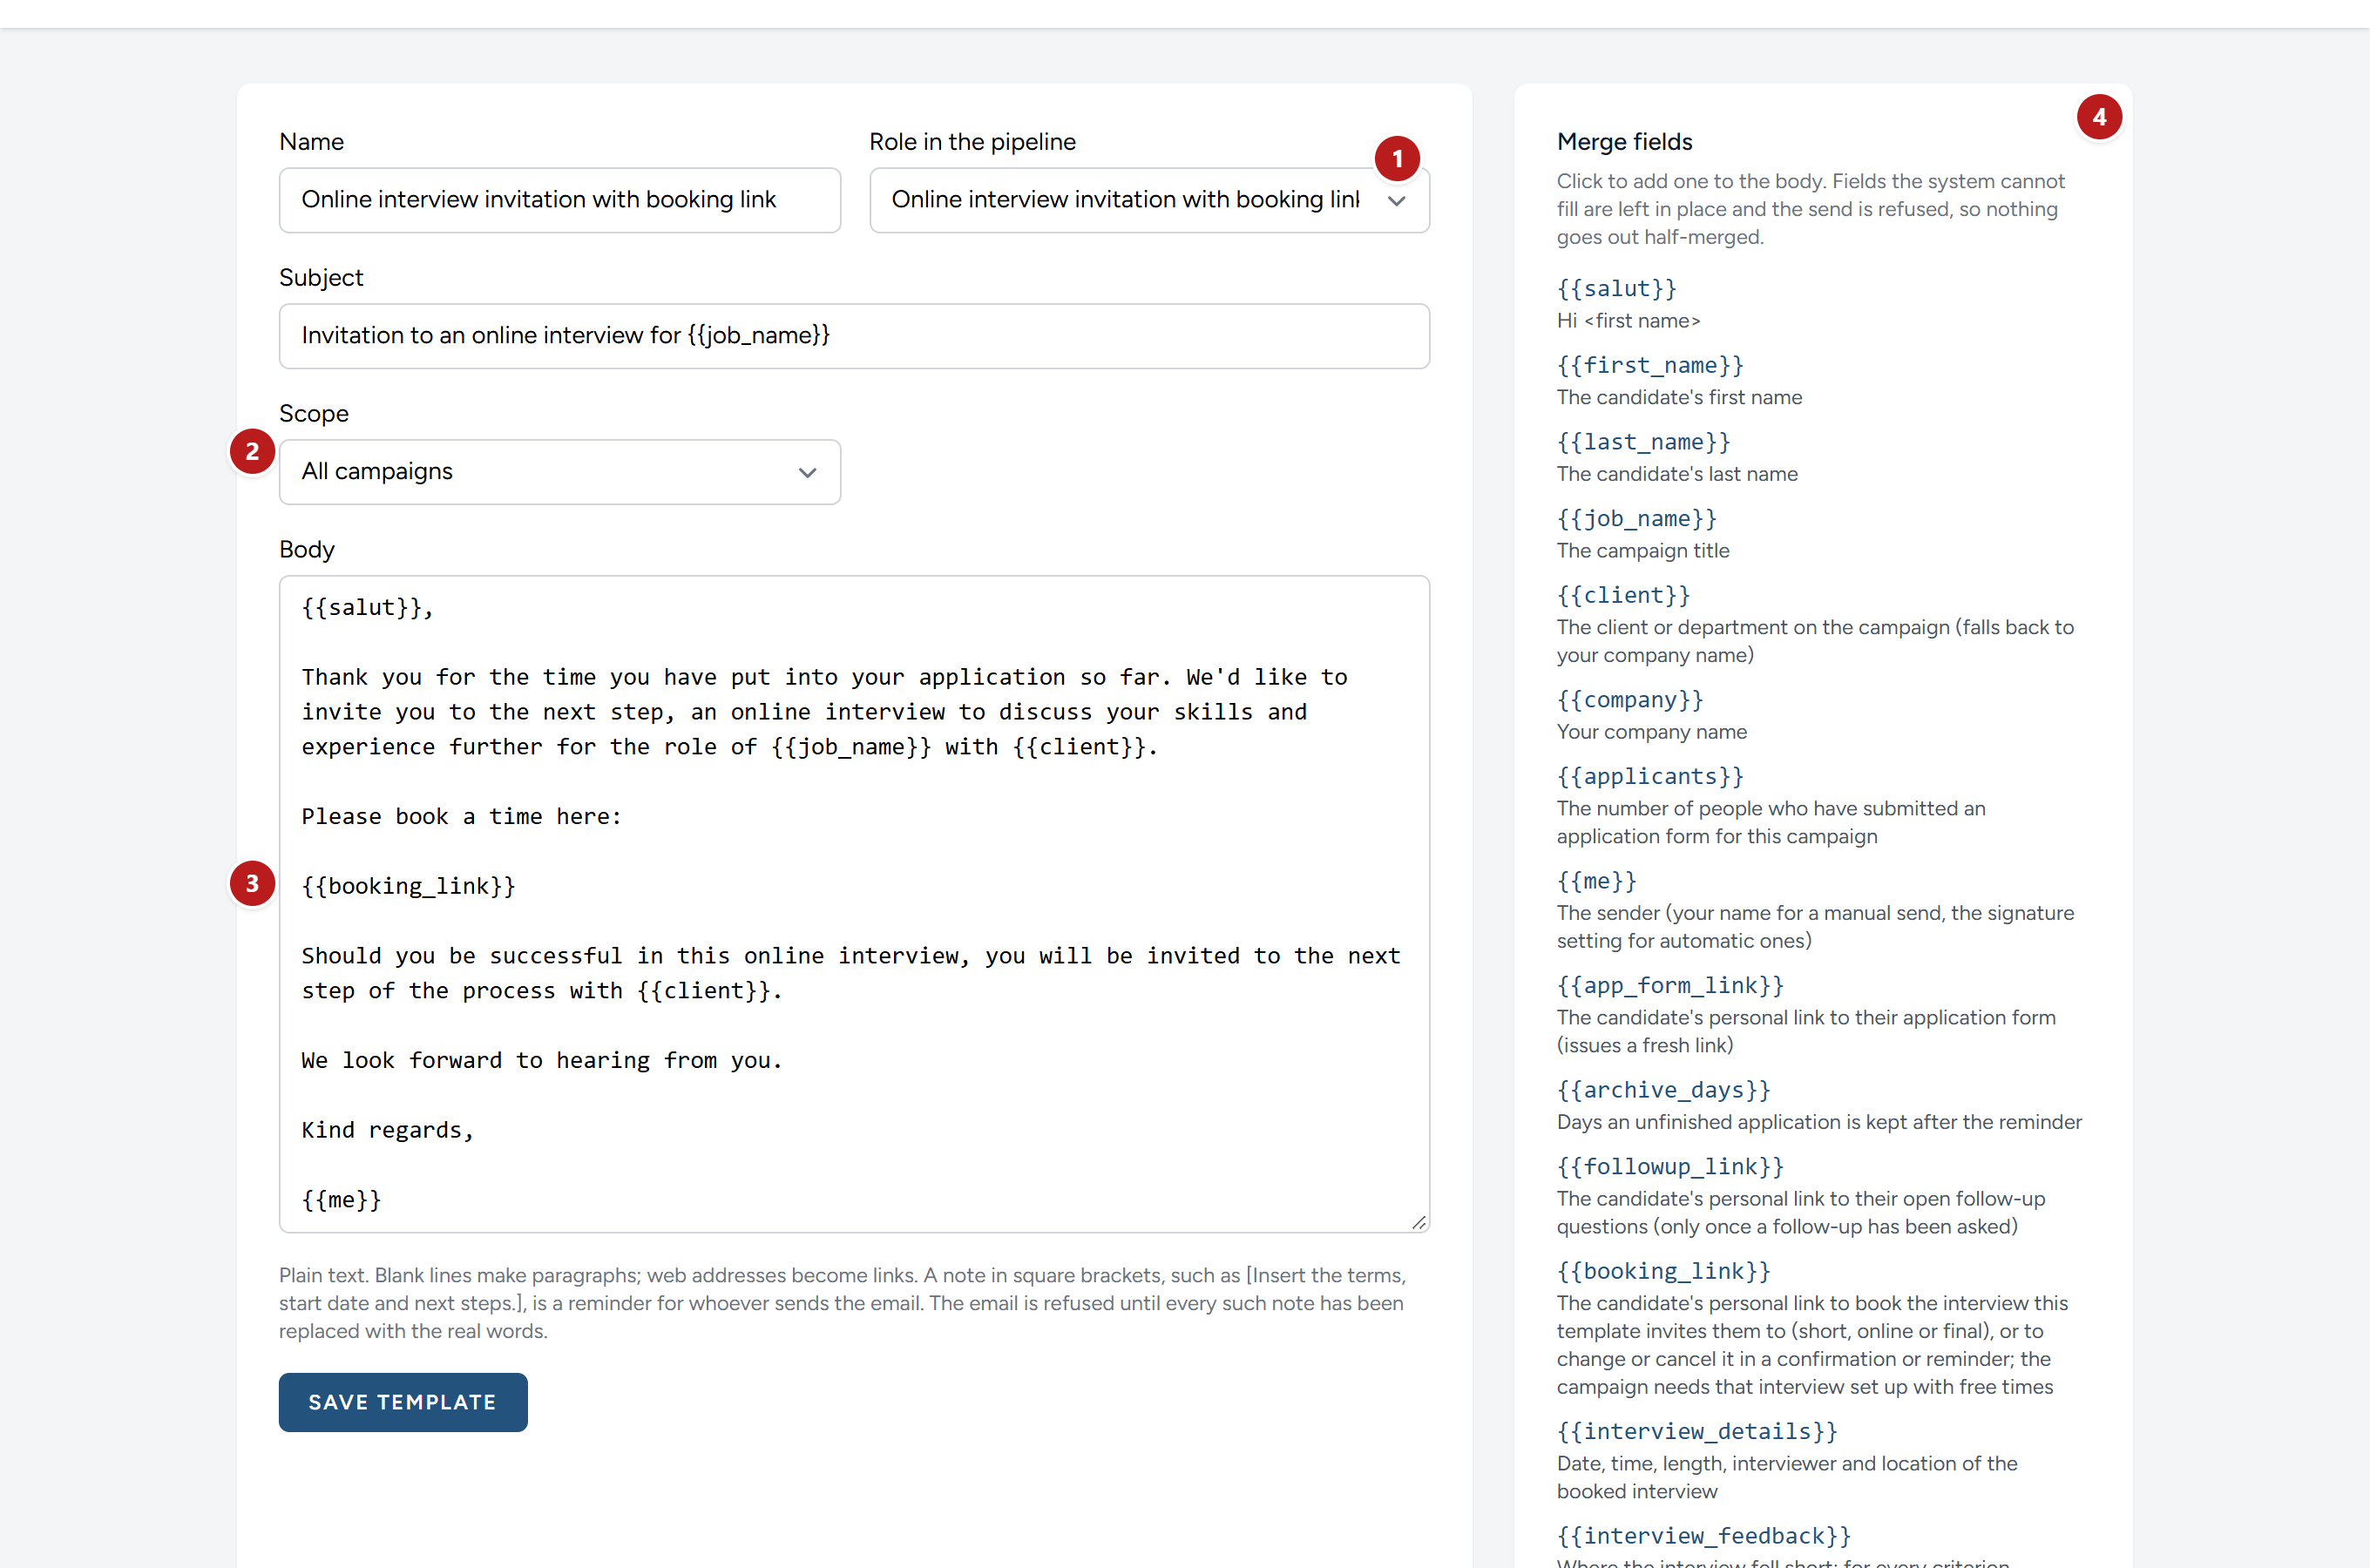Insert the {{interview_details}} merge field
Viewport: 2370px width, 1568px height.
point(1697,1432)
